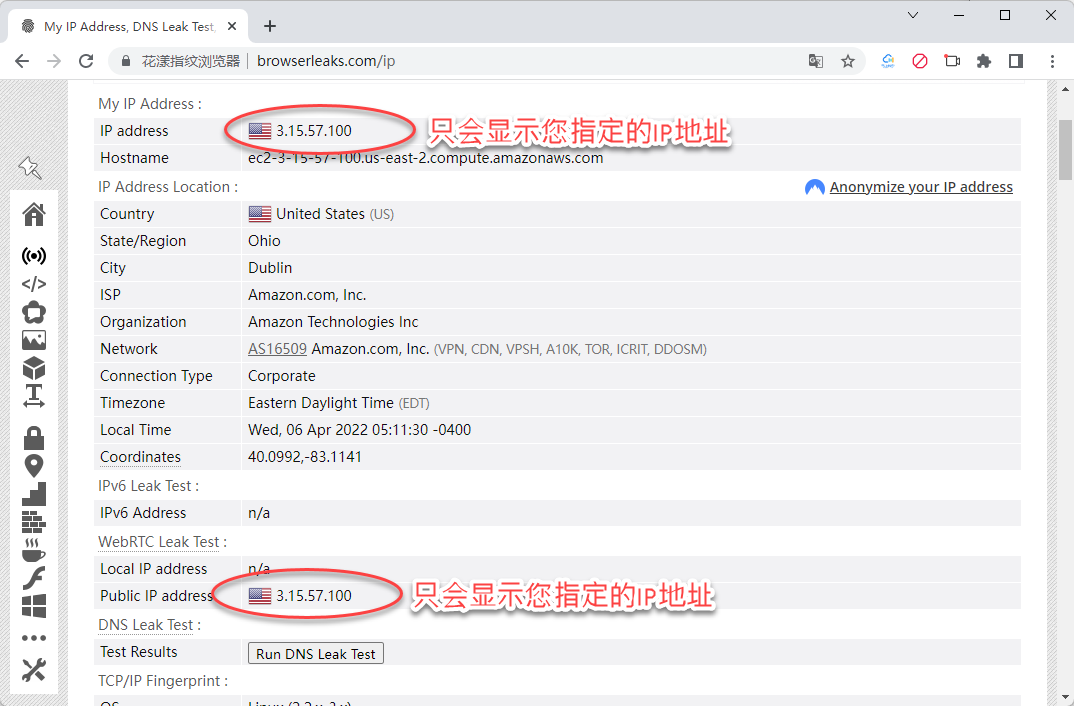Open the Geolocation API map-pin icon
Screen dimensions: 1074x706
[x=34, y=466]
